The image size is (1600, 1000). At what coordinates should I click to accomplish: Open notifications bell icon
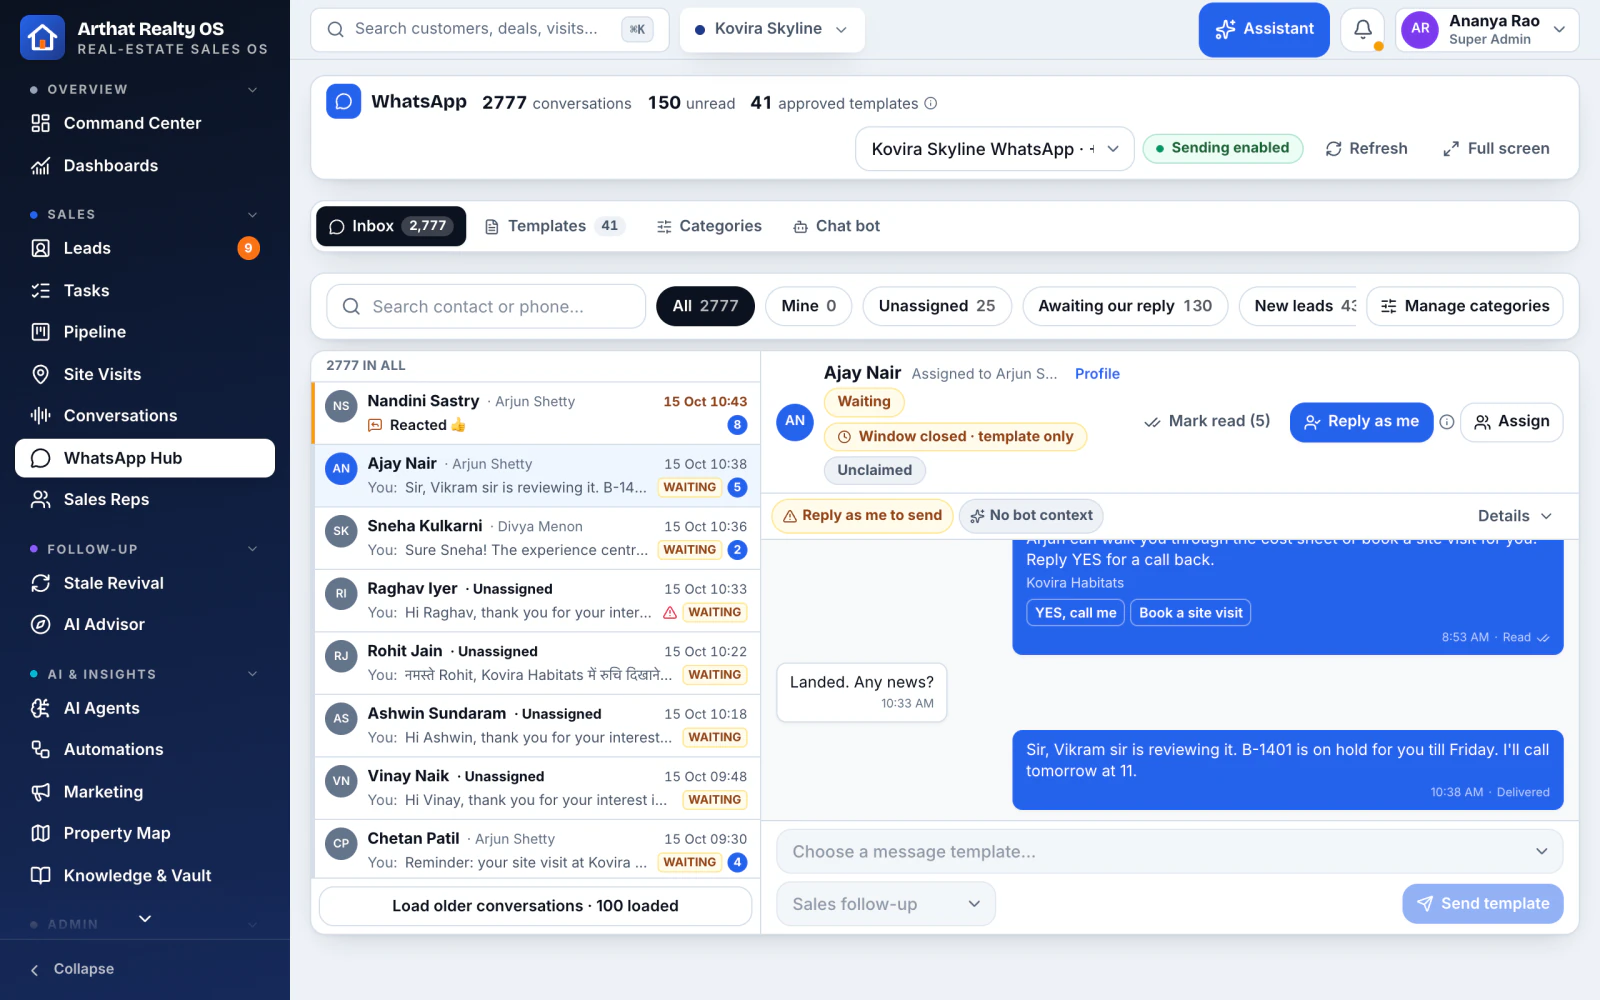pos(1362,29)
